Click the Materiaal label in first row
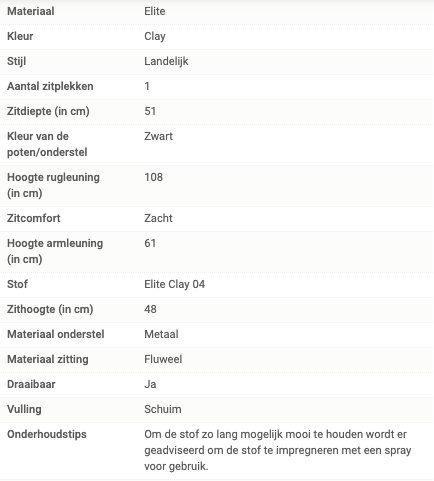Viewport: 434px width, 481px height. [x=31, y=11]
